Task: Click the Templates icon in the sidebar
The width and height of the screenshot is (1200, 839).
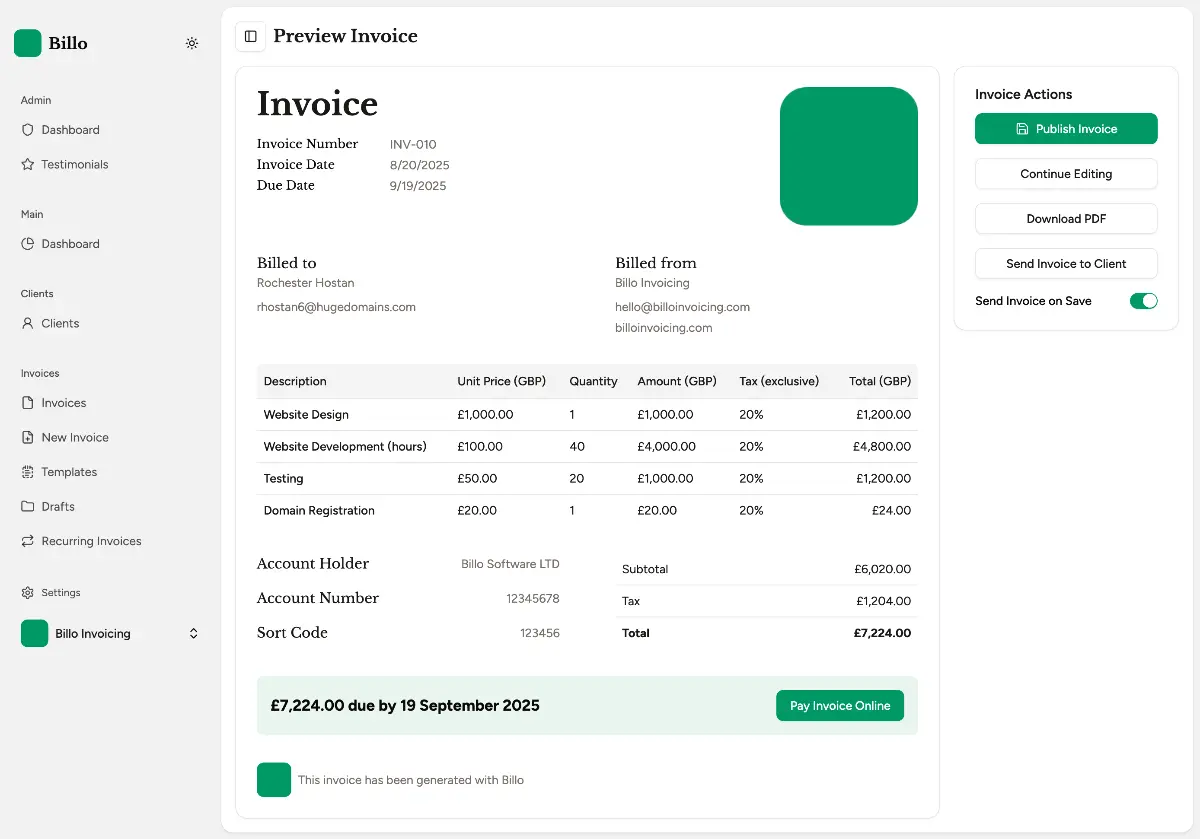Action: (28, 472)
